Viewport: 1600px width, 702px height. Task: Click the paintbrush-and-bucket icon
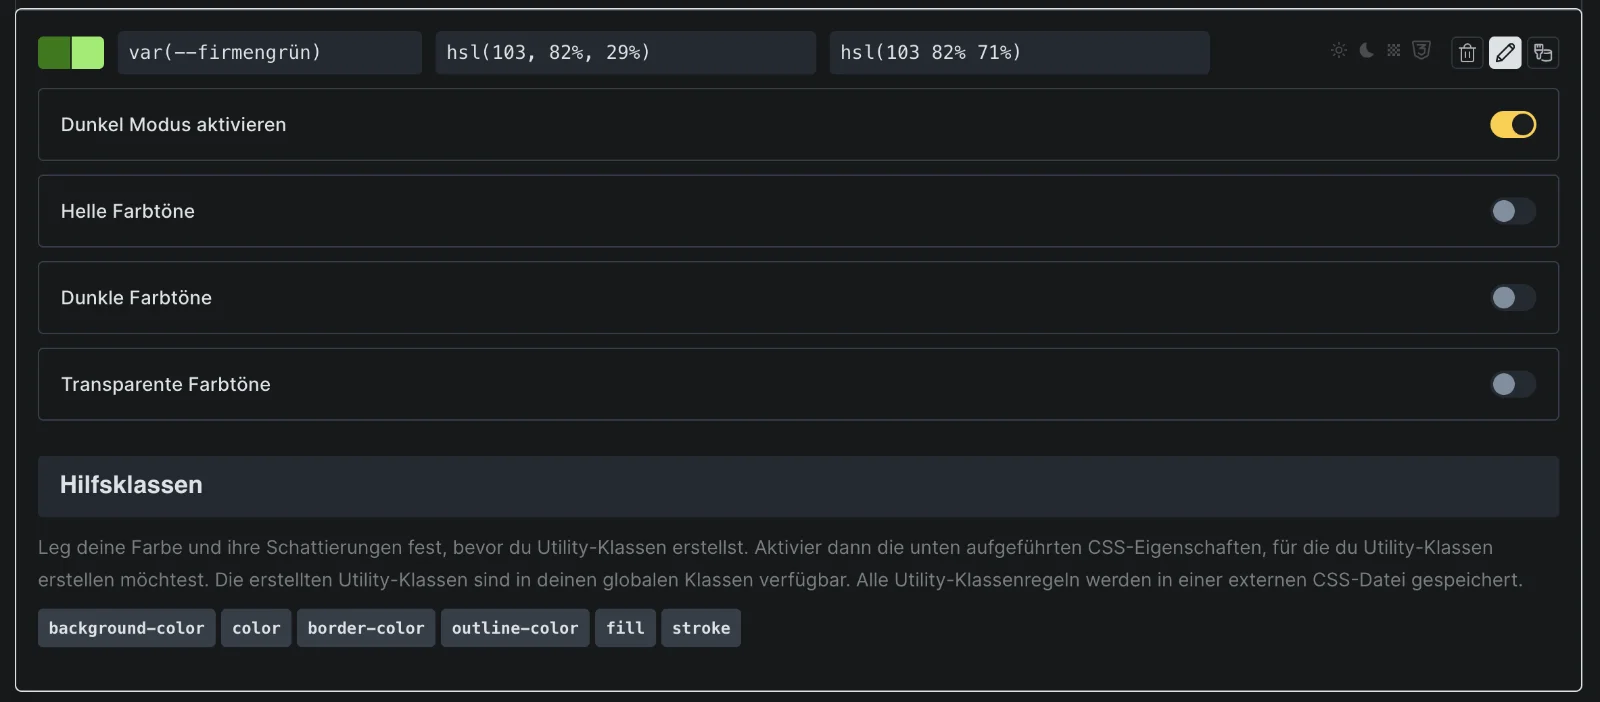click(1543, 53)
